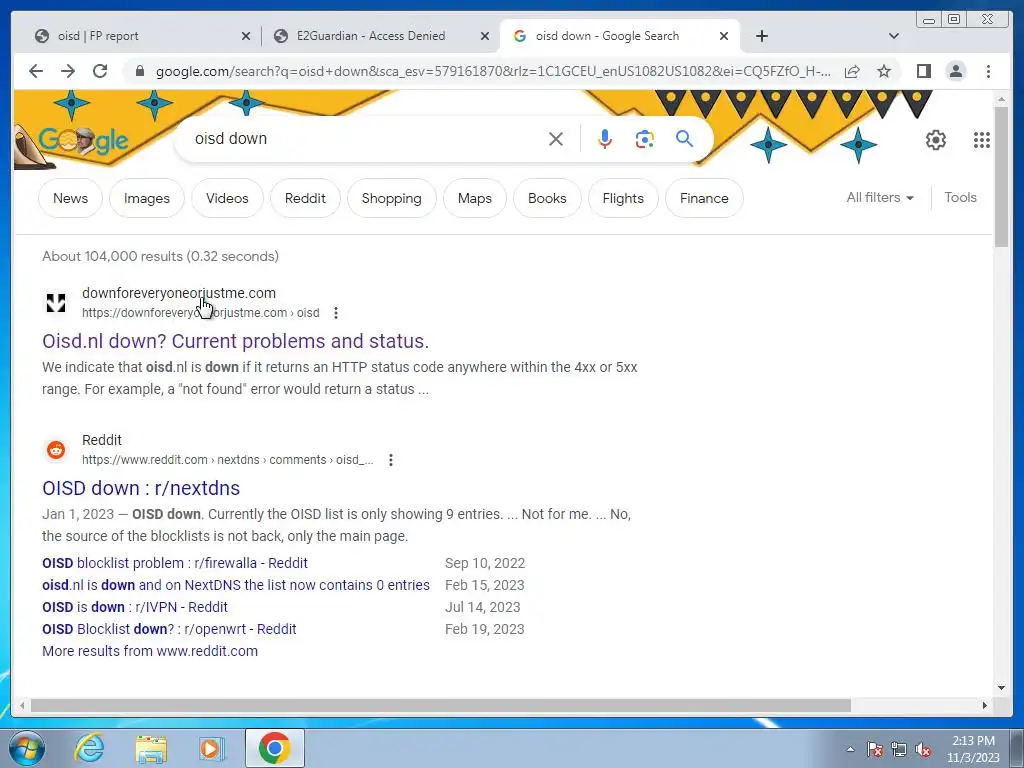Open 'OISD is down : r/IVPN' link
The image size is (1024, 768).
coord(135,607)
